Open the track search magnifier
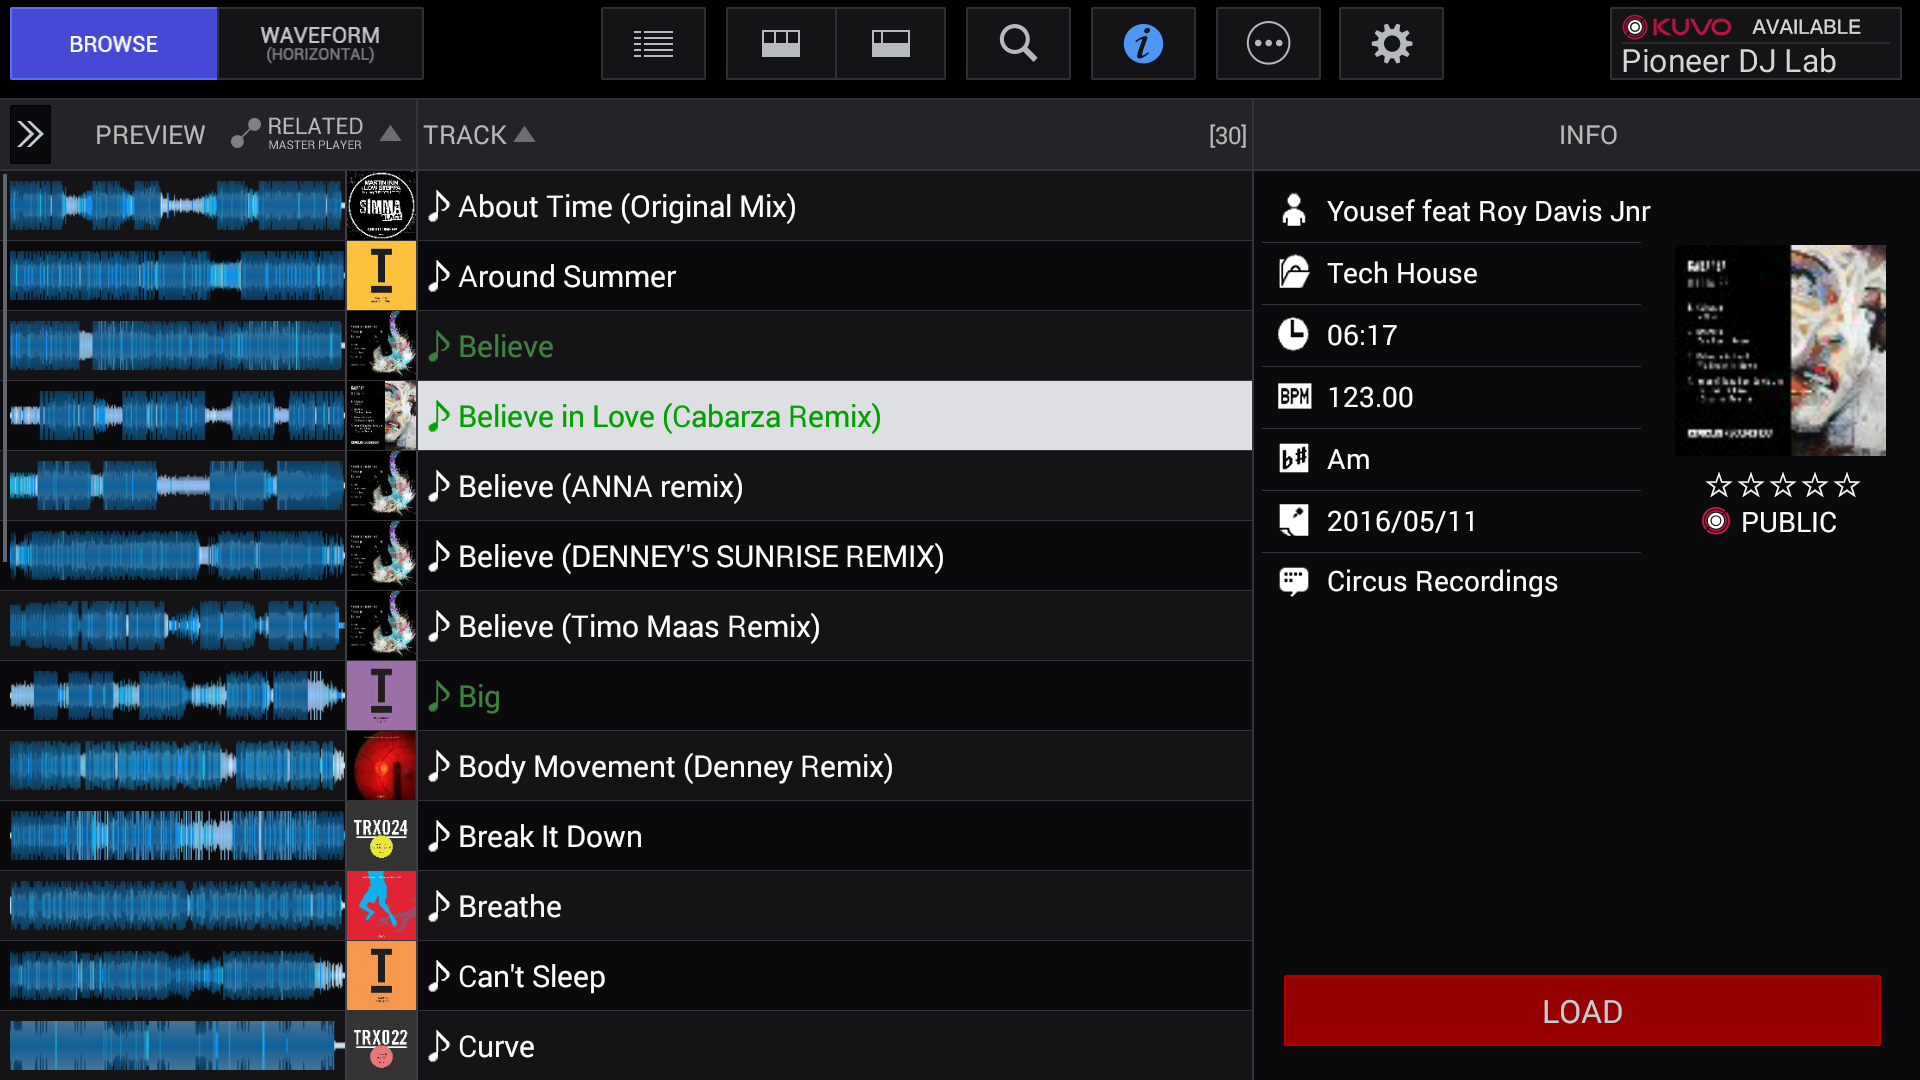This screenshot has width=1920, height=1080. coord(1018,44)
